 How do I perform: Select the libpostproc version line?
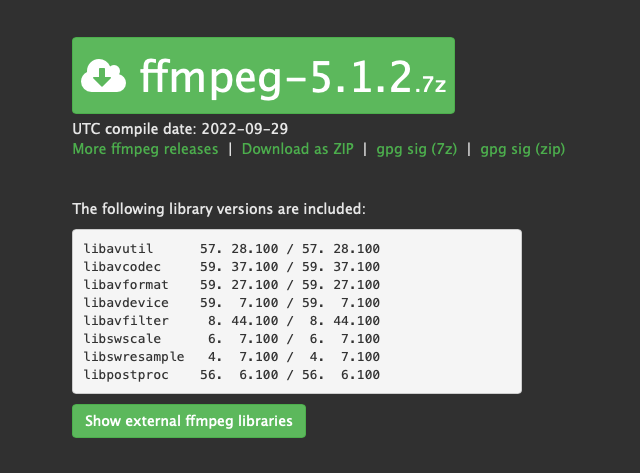[232, 374]
